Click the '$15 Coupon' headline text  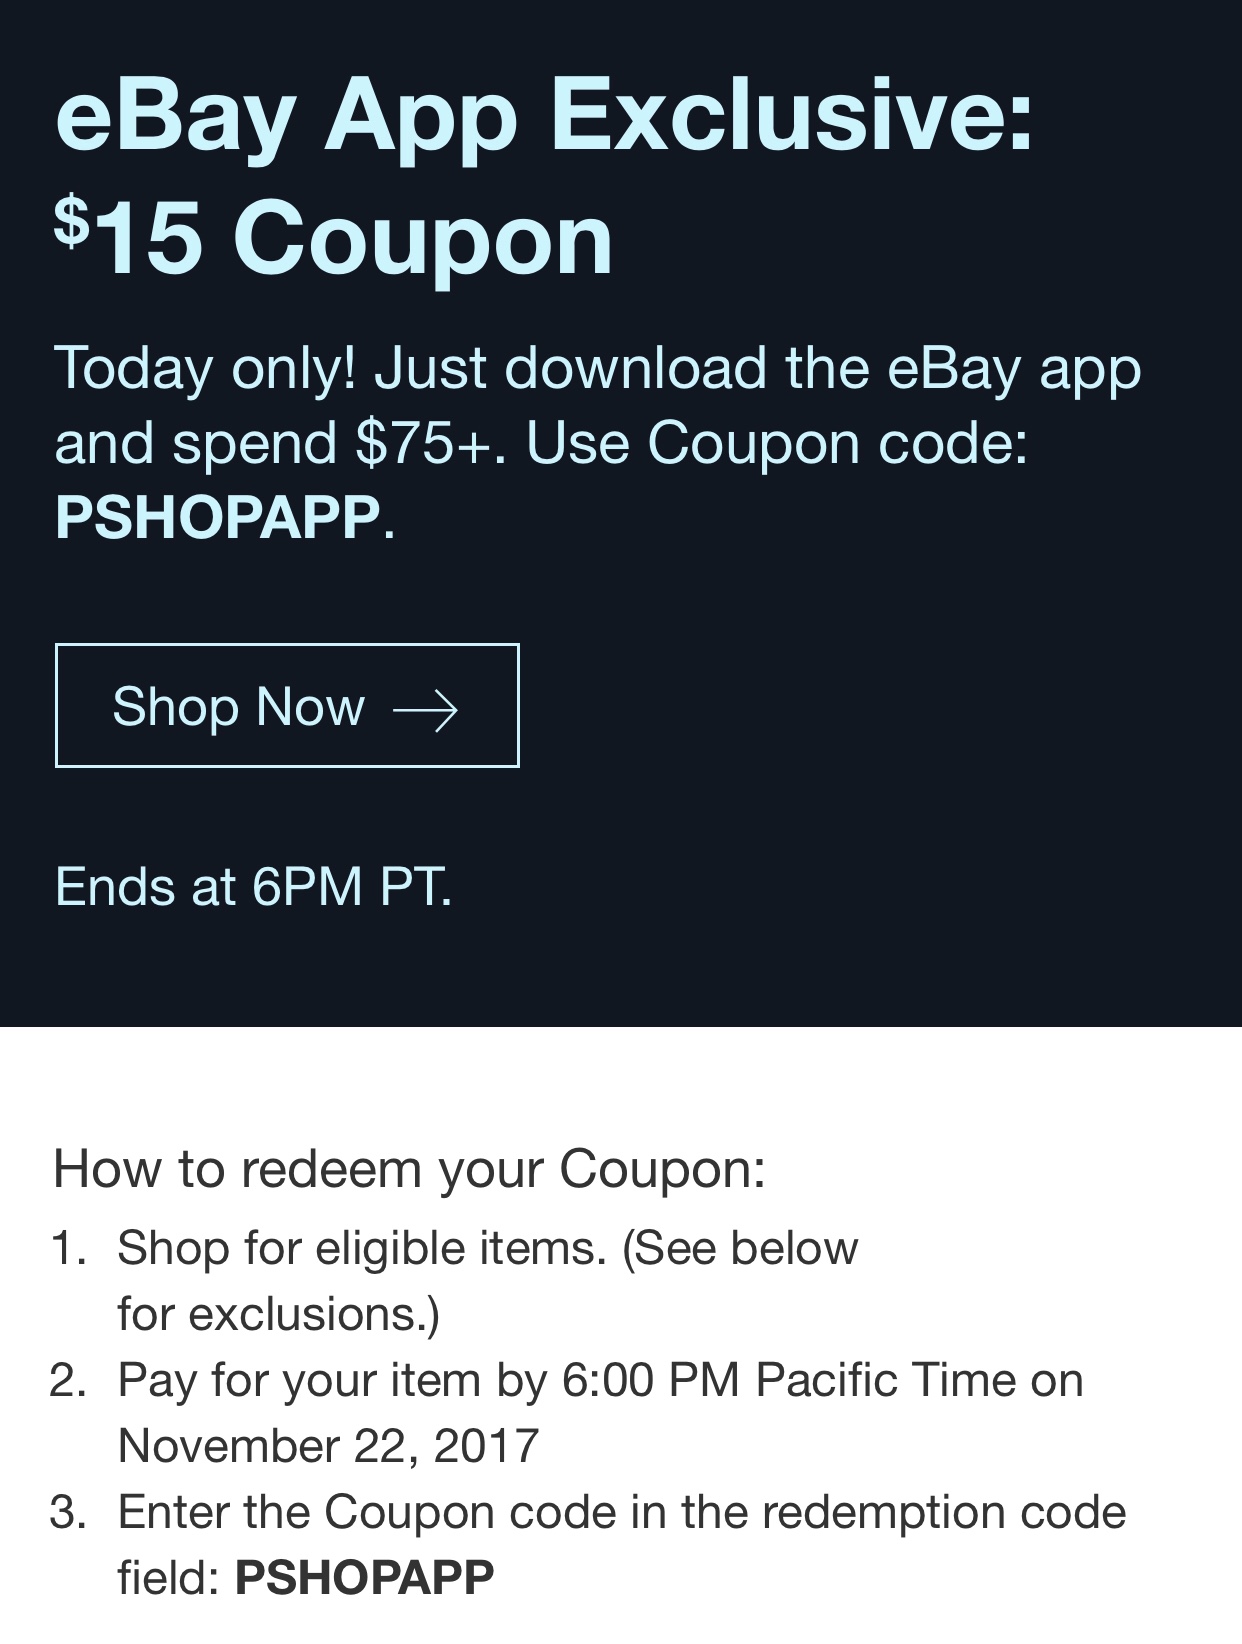tap(334, 239)
